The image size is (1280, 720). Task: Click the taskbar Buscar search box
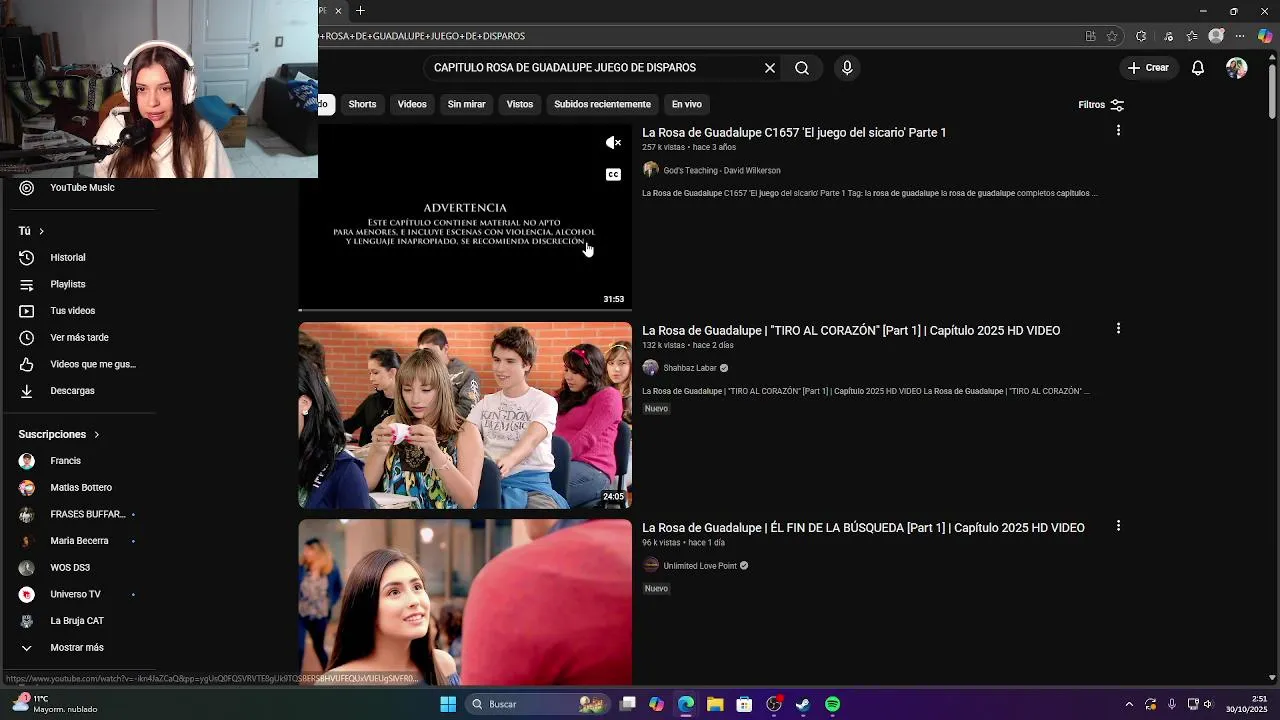(x=539, y=704)
